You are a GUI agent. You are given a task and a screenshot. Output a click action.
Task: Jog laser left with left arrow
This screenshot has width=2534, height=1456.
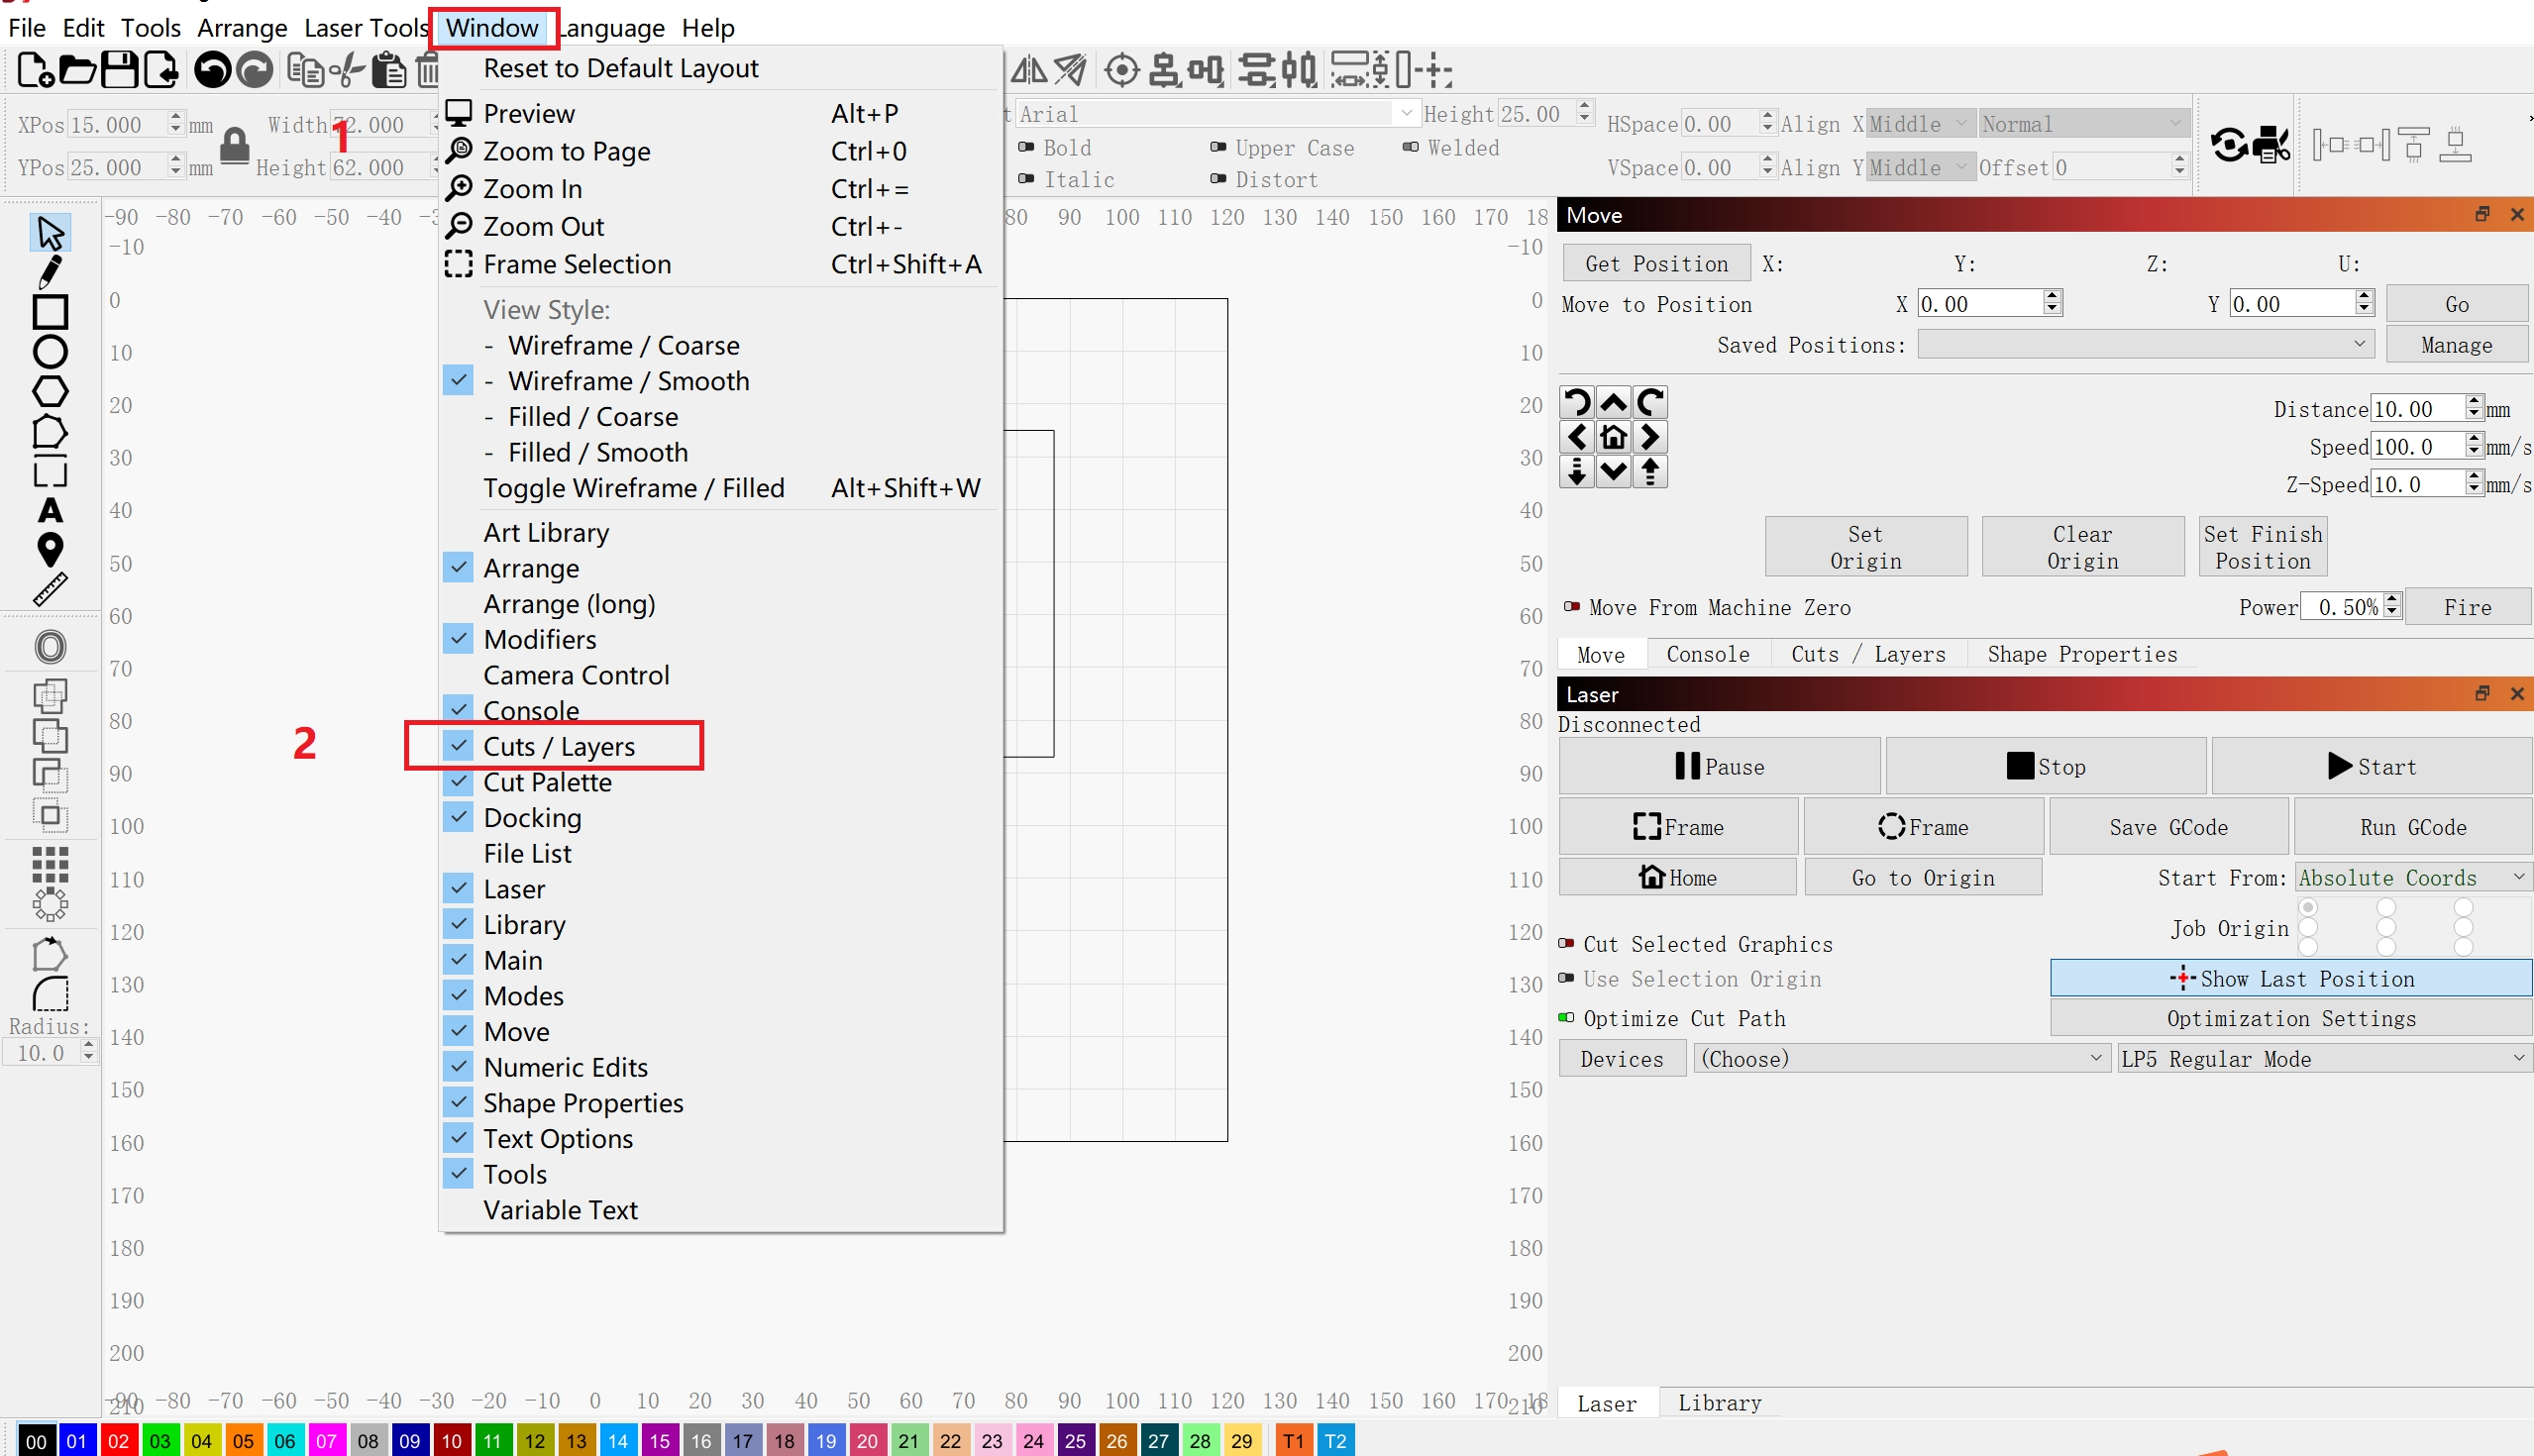pyautogui.click(x=1577, y=437)
